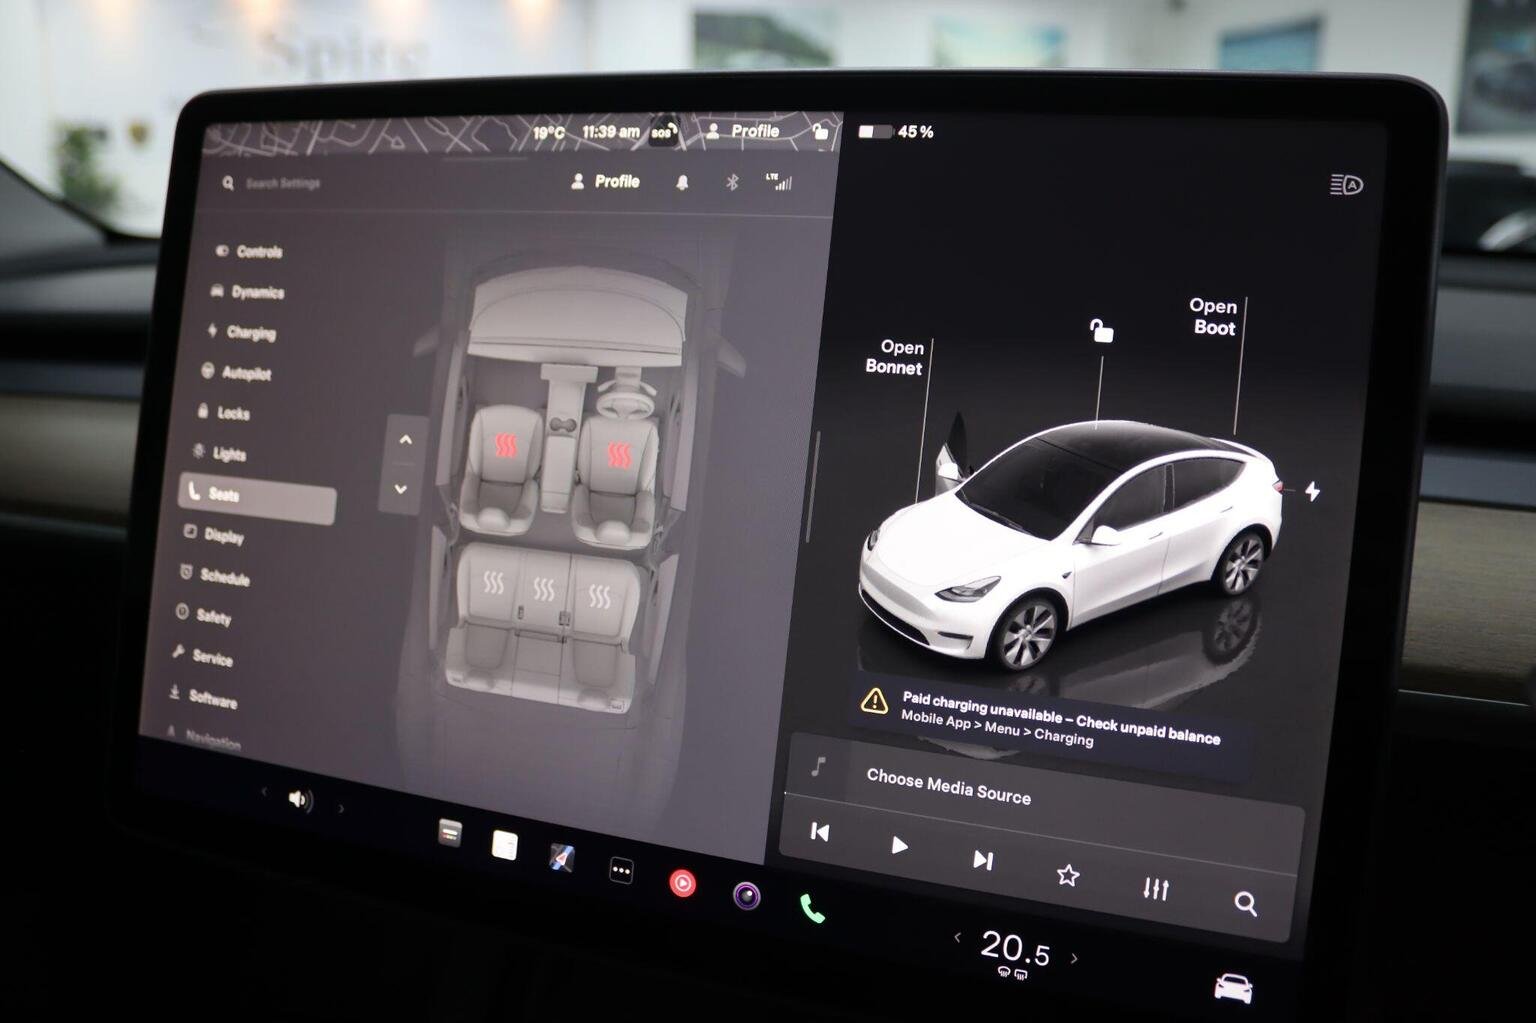Image resolution: width=1536 pixels, height=1023 pixels.
Task: Tap Open Bonnet
Action: (x=894, y=357)
